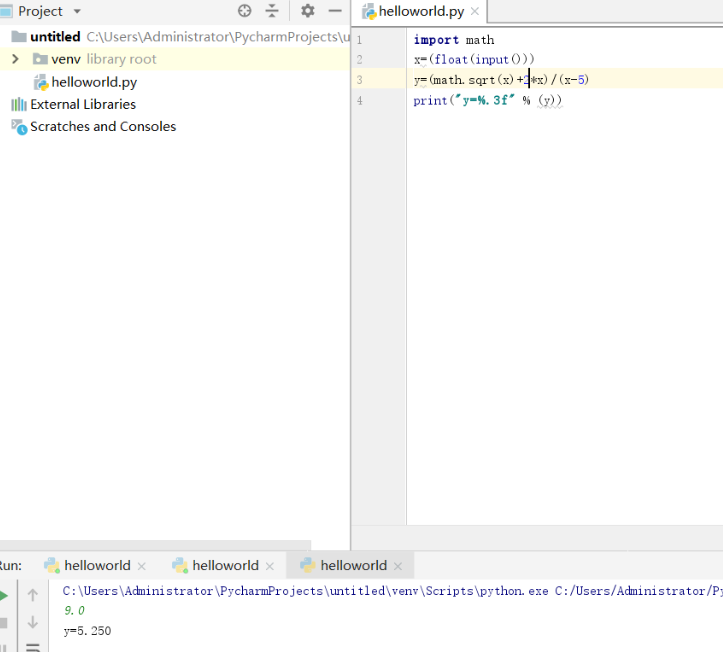Click the Scratches and Consoles icon
The image size is (723, 652).
click(19, 127)
